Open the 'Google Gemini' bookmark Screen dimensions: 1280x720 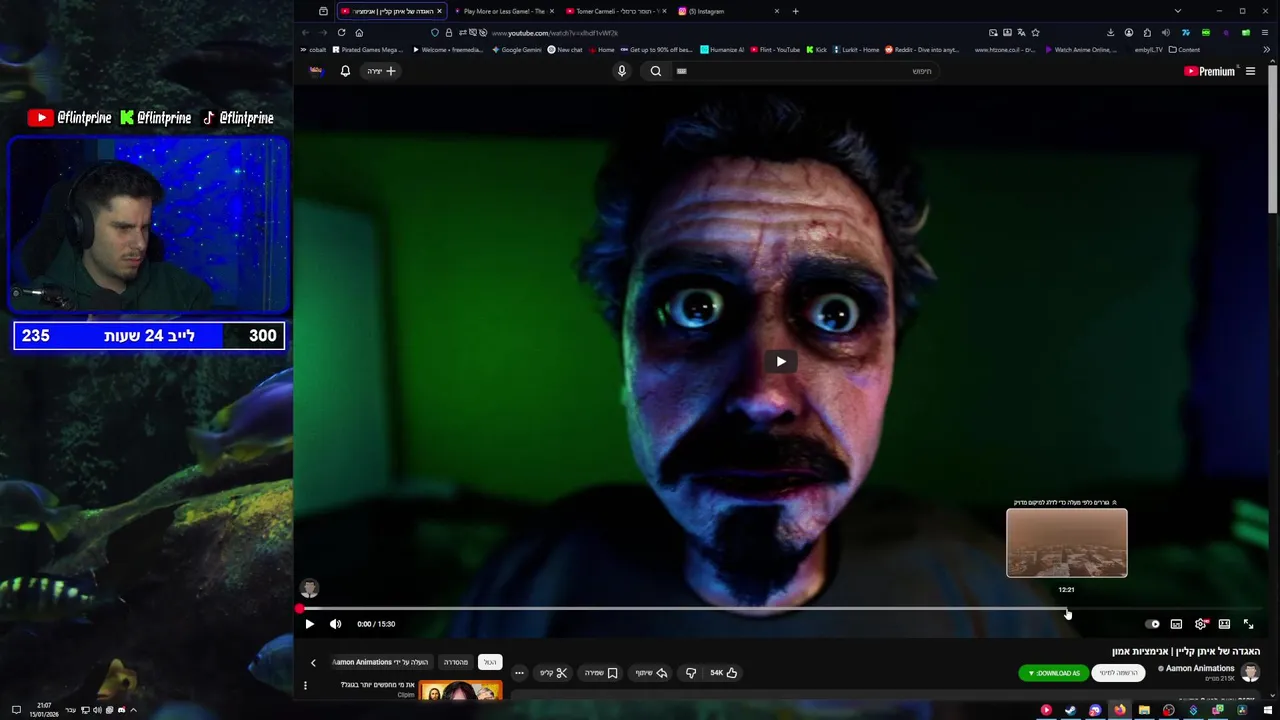(x=516, y=49)
